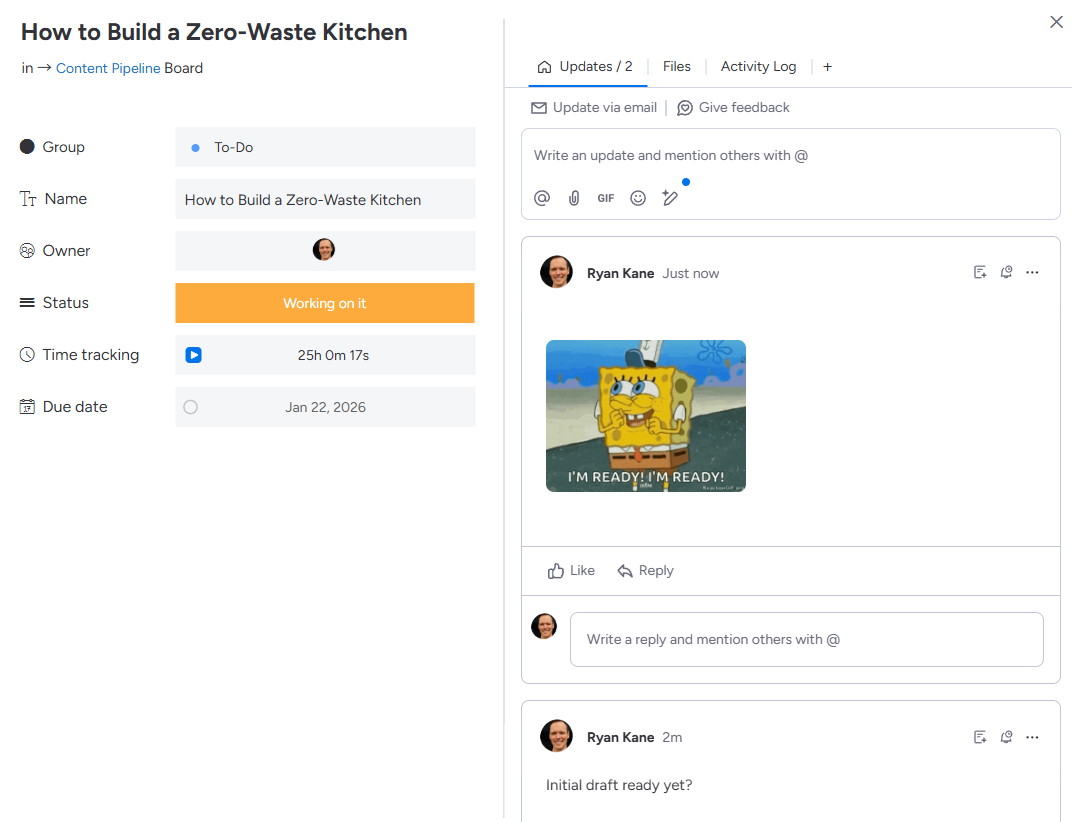The height and width of the screenshot is (822, 1072).
Task: Start the time tracking play button
Action: pos(193,355)
